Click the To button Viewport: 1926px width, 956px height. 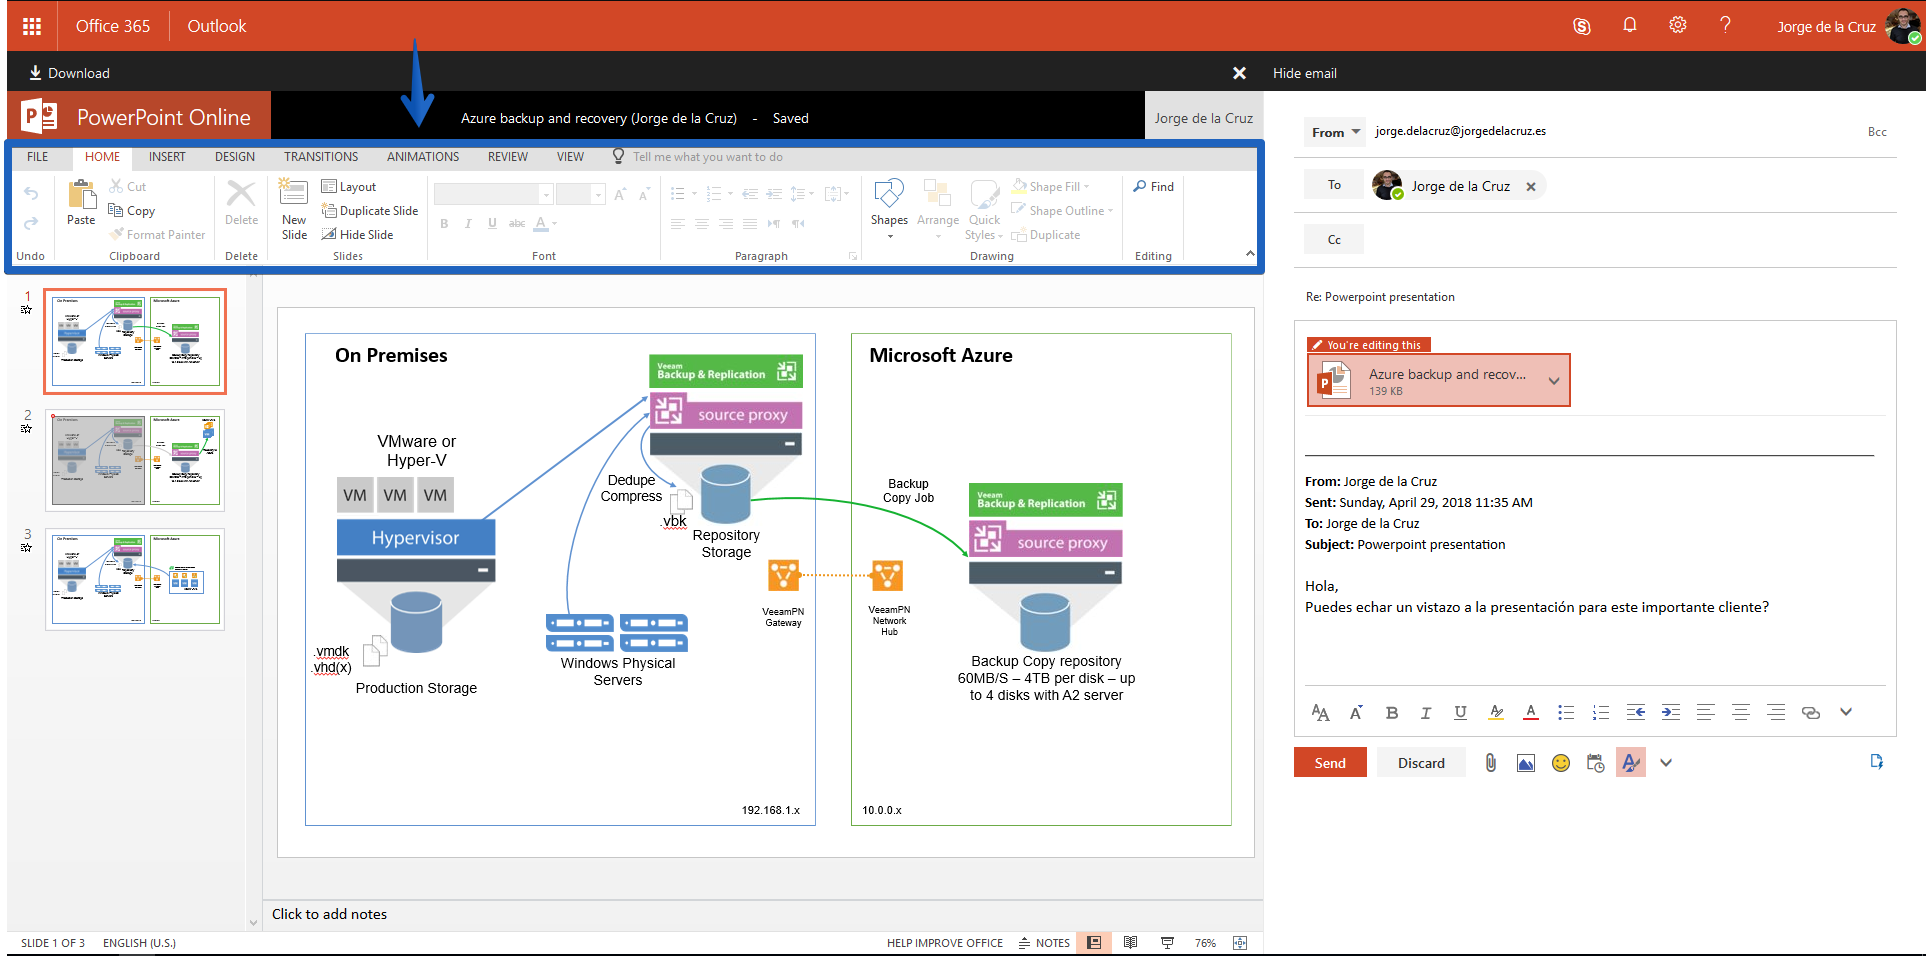[x=1334, y=185]
